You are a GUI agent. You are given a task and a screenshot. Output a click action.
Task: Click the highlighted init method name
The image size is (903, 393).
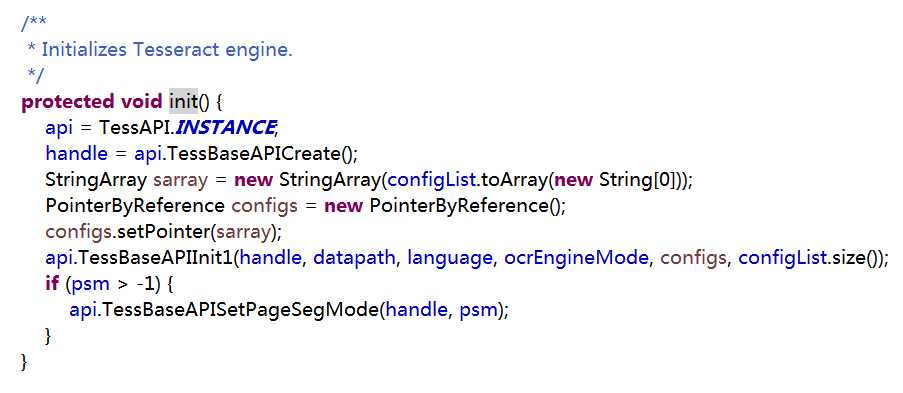pos(183,101)
